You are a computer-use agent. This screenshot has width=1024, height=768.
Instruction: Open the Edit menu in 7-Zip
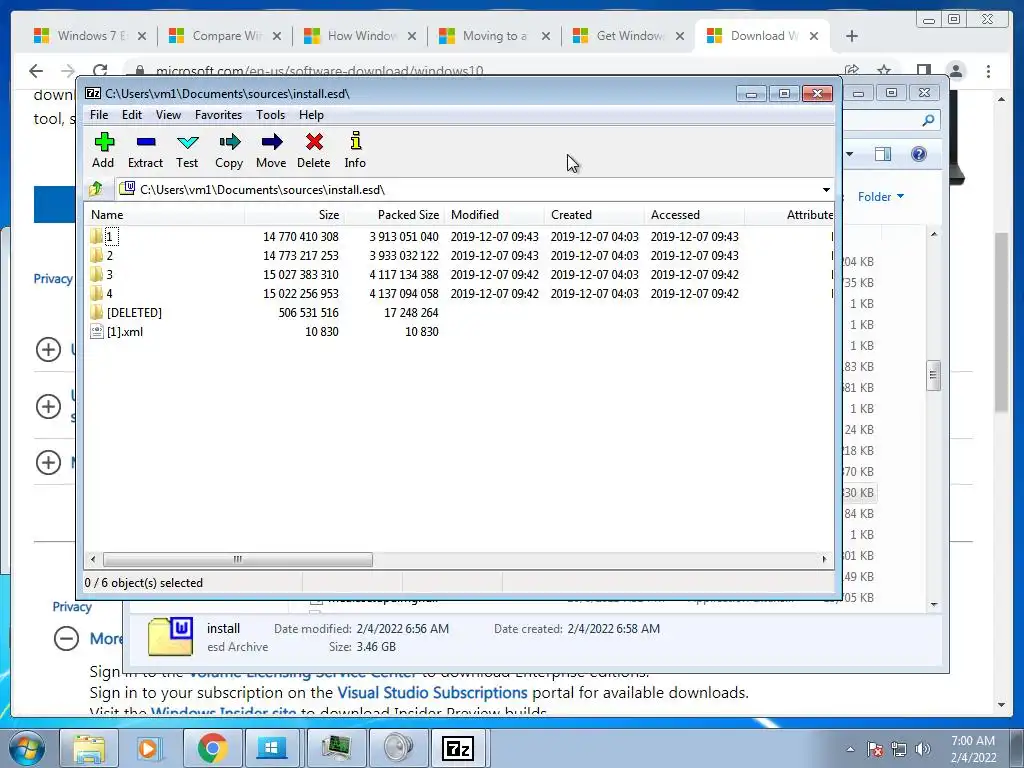tap(132, 115)
